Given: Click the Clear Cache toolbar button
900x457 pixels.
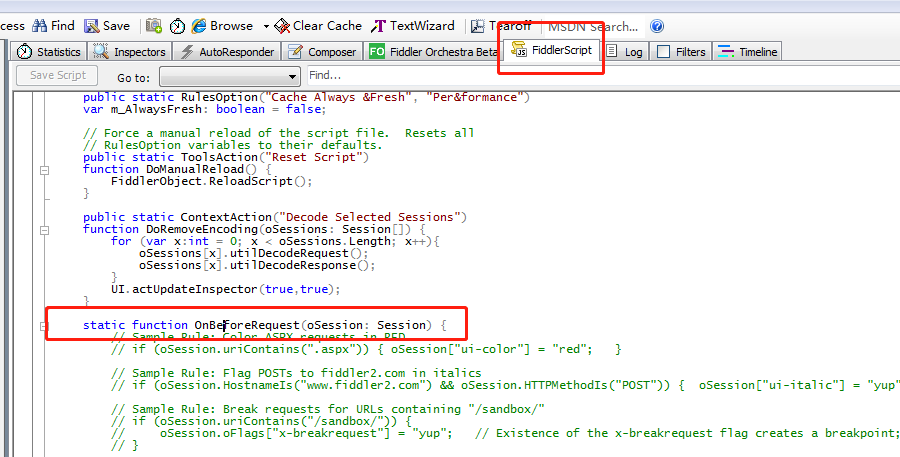Looking at the screenshot, I should (x=318, y=26).
